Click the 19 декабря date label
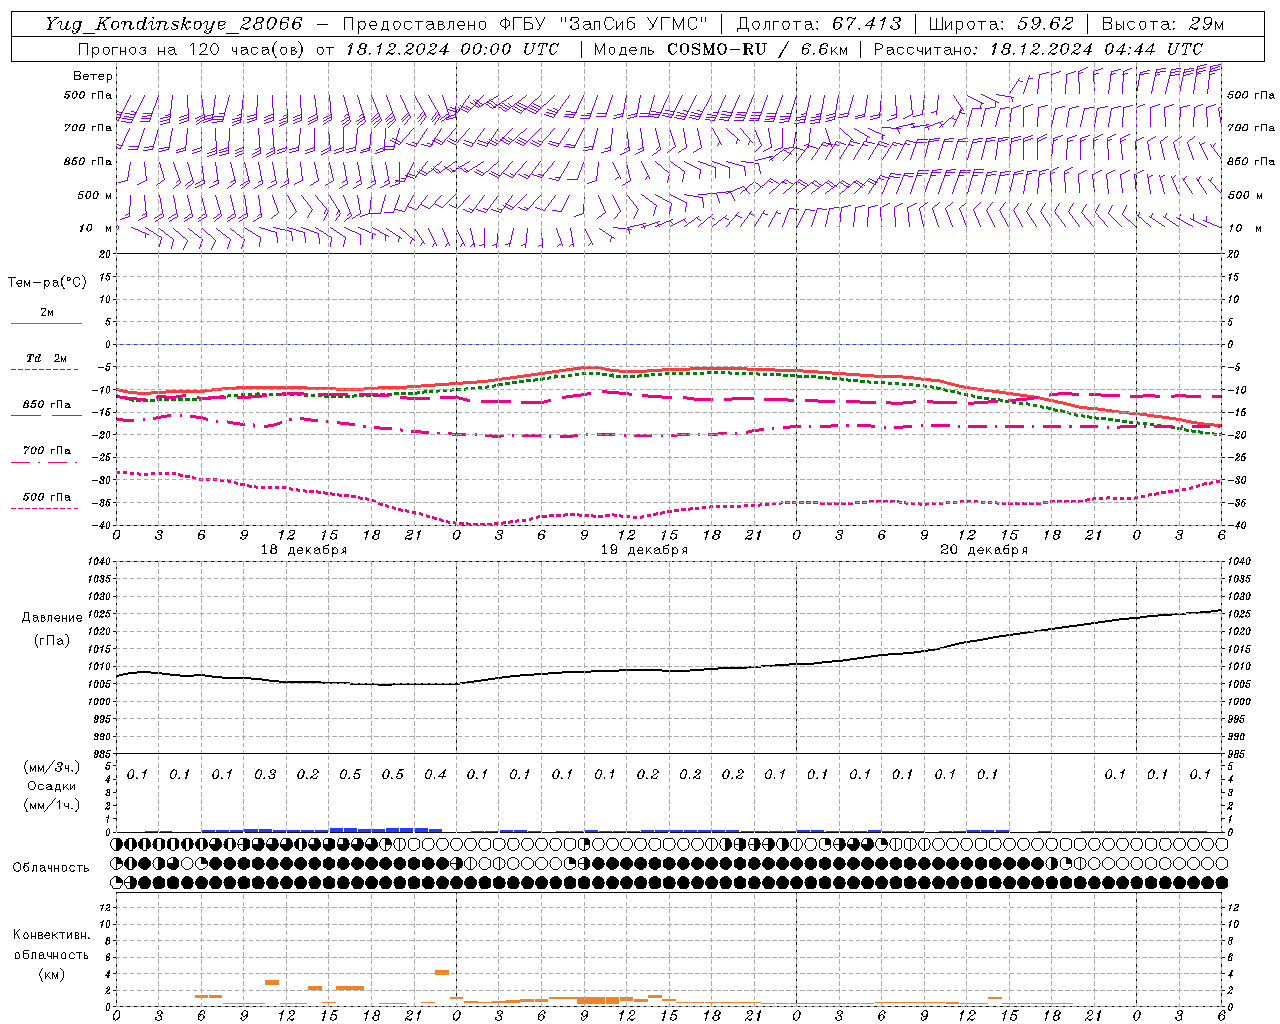 [x=644, y=550]
